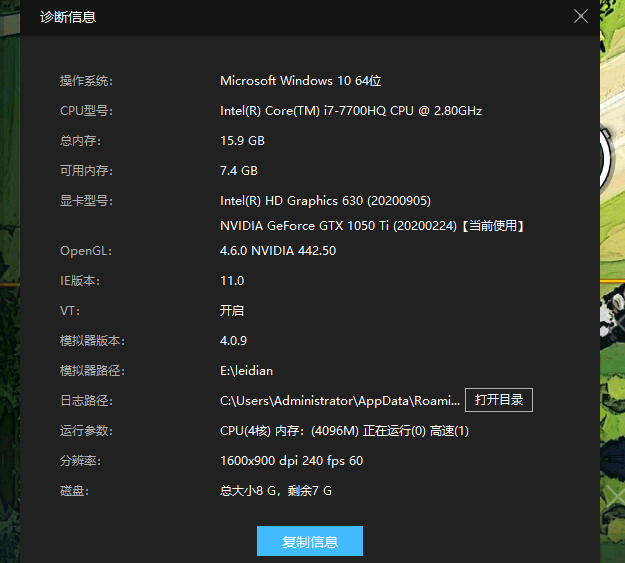
Task: Click the 7.4 GB available memory value
Action: click(239, 170)
